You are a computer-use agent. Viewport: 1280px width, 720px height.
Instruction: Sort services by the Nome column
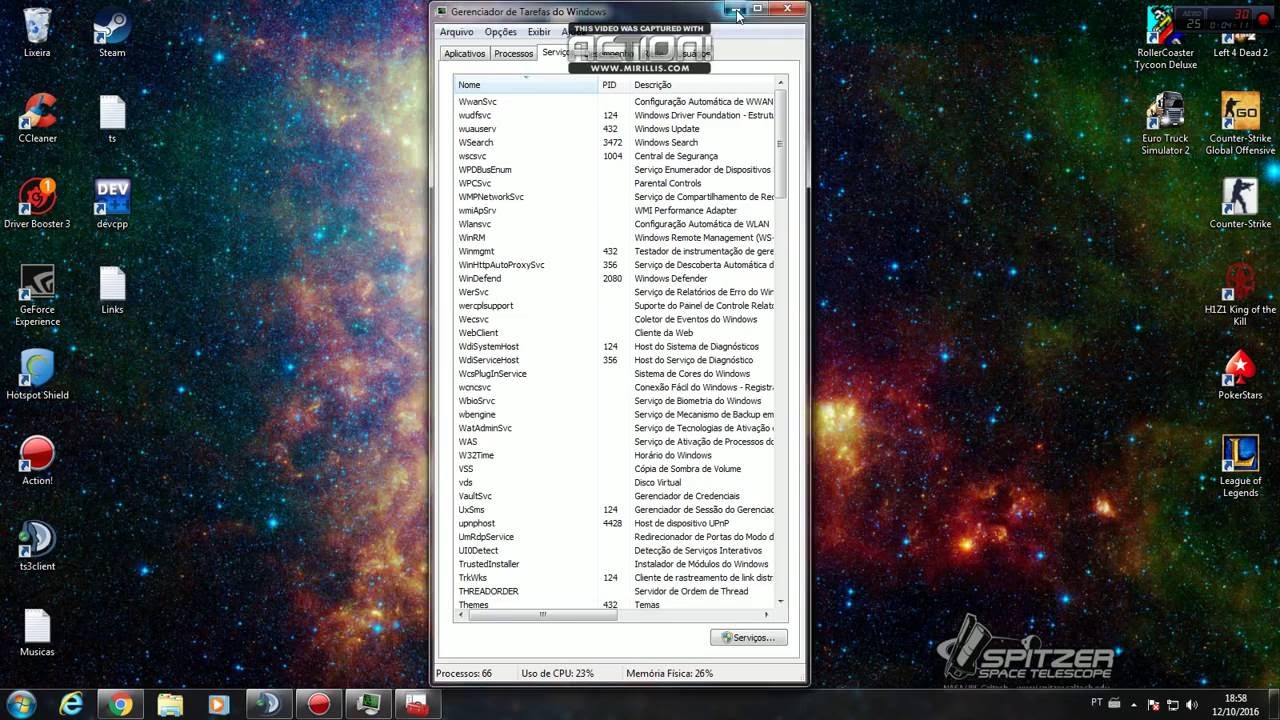(x=525, y=85)
